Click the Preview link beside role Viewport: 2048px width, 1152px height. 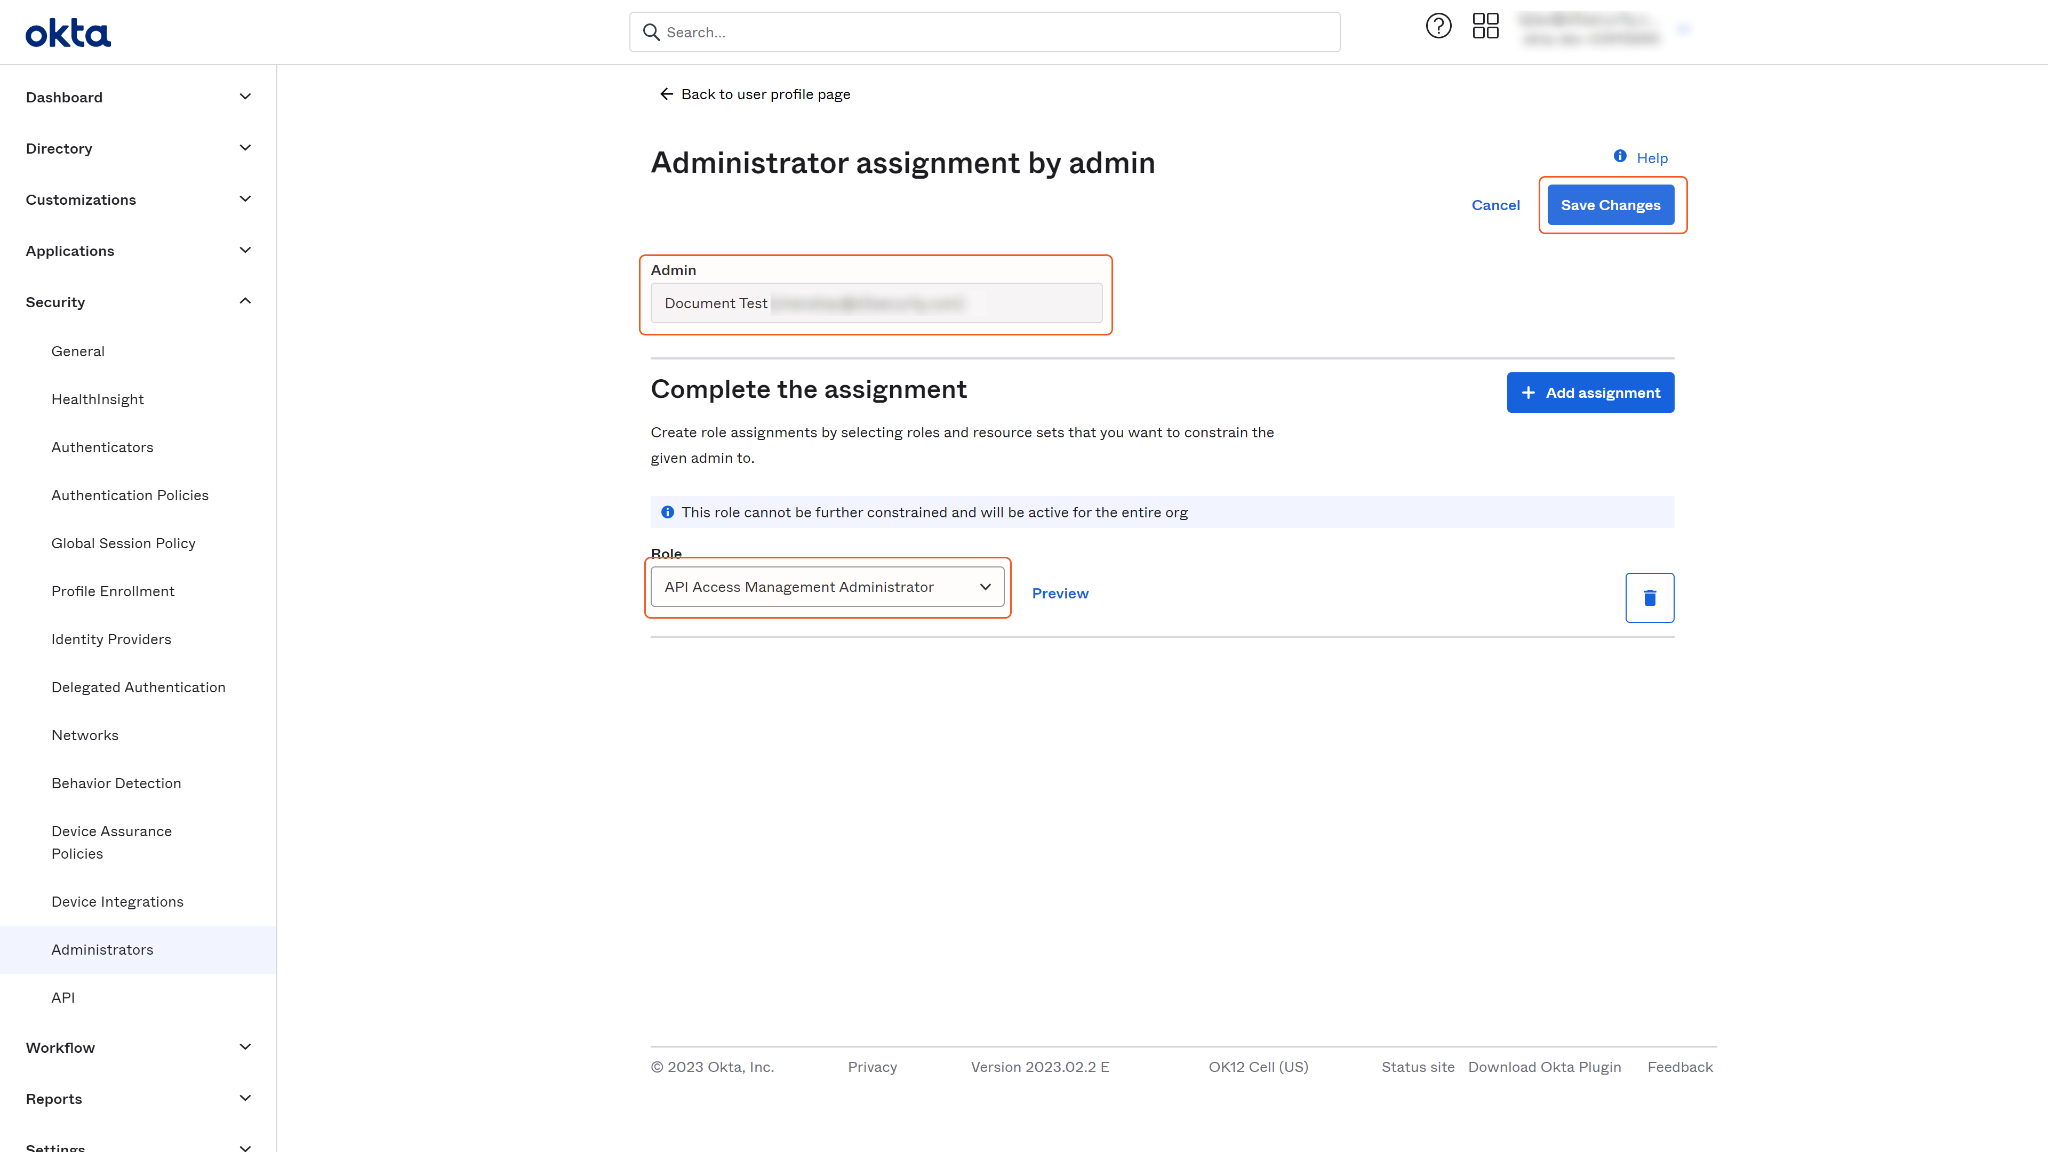click(1060, 593)
